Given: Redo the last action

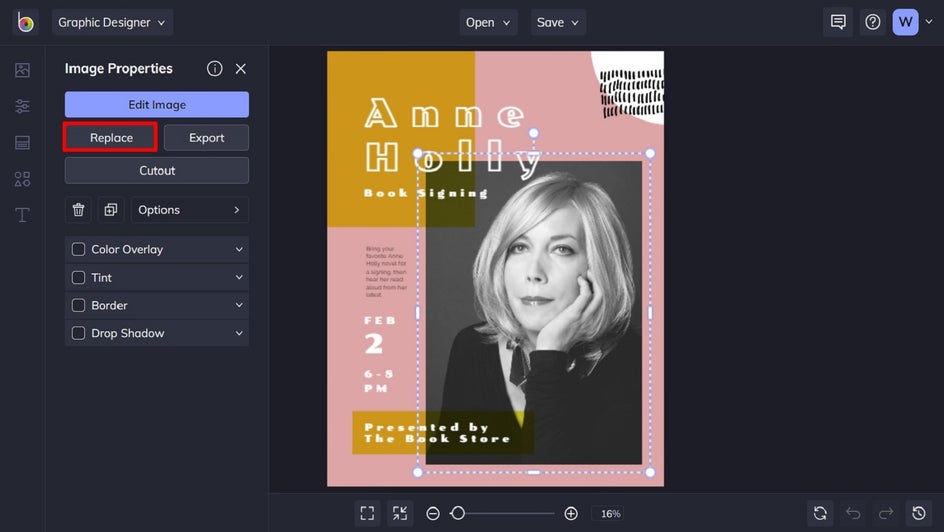Looking at the screenshot, I should click(886, 513).
